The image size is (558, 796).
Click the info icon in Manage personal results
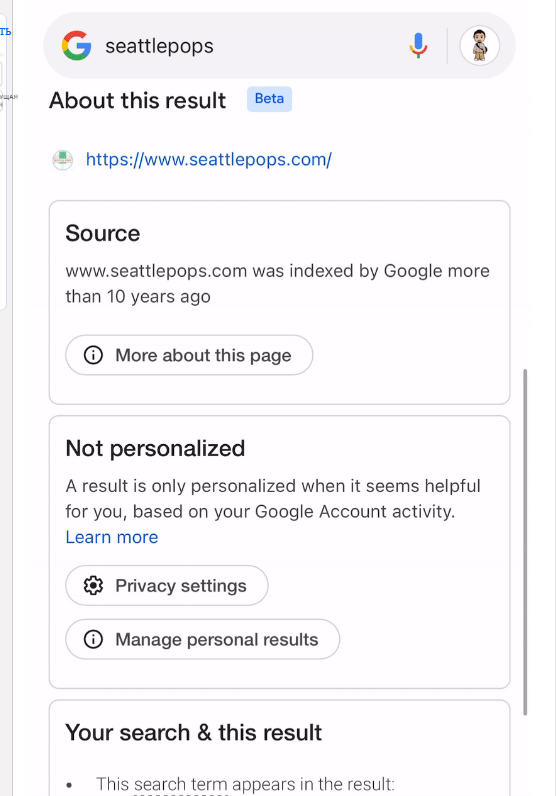click(x=93, y=640)
